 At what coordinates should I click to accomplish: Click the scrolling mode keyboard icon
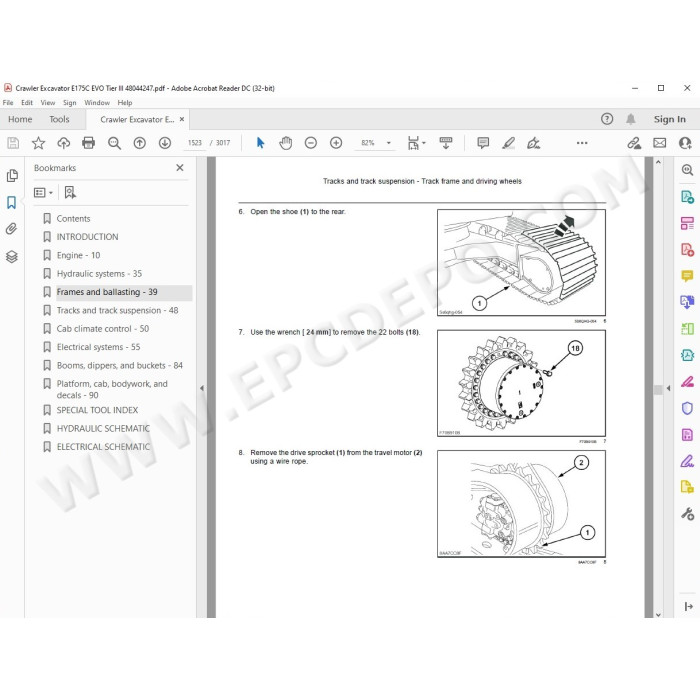446,143
